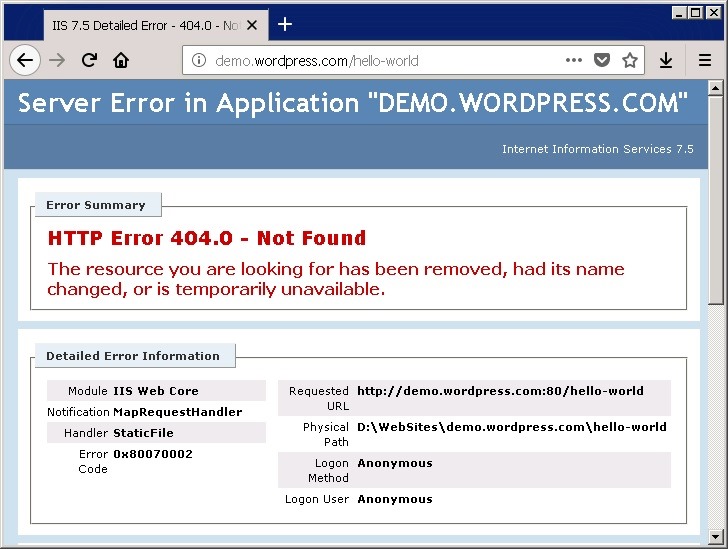Click the scrollbar up arrow
Image resolution: width=728 pixels, height=549 pixels.
715,88
